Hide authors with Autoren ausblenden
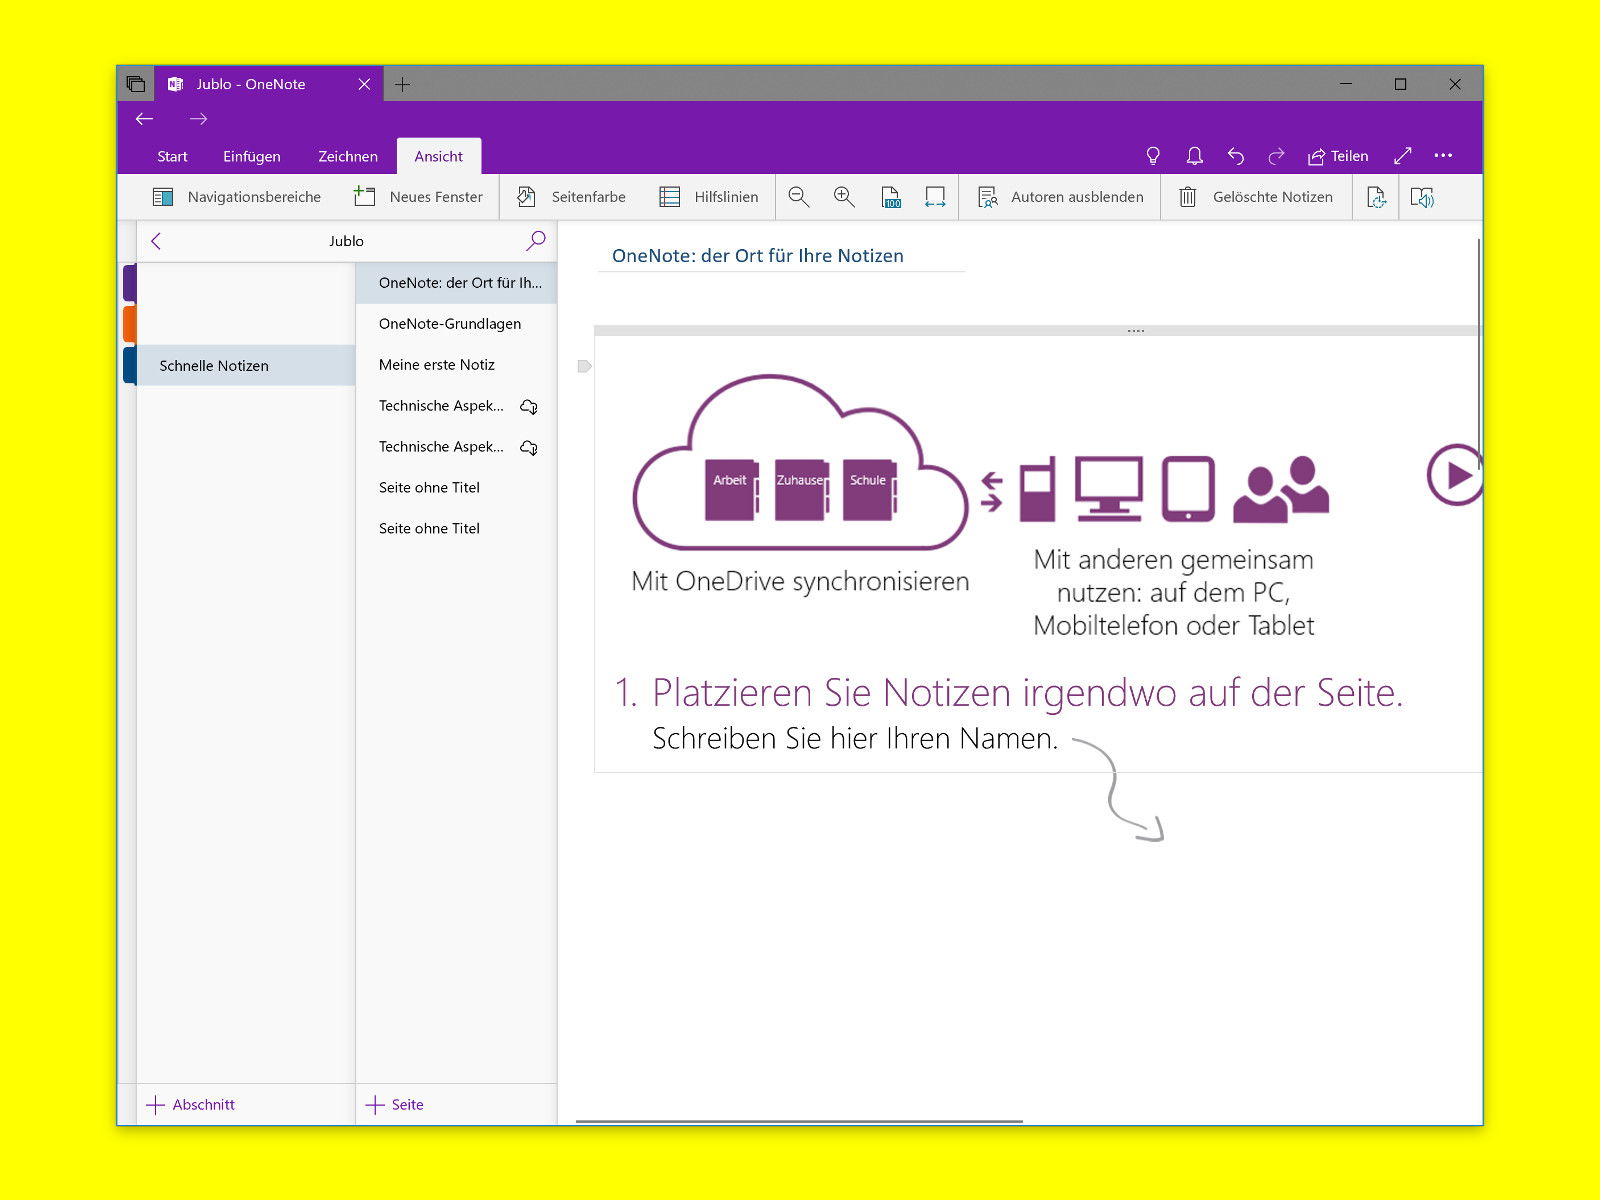Image resolution: width=1600 pixels, height=1200 pixels. (x=1060, y=197)
